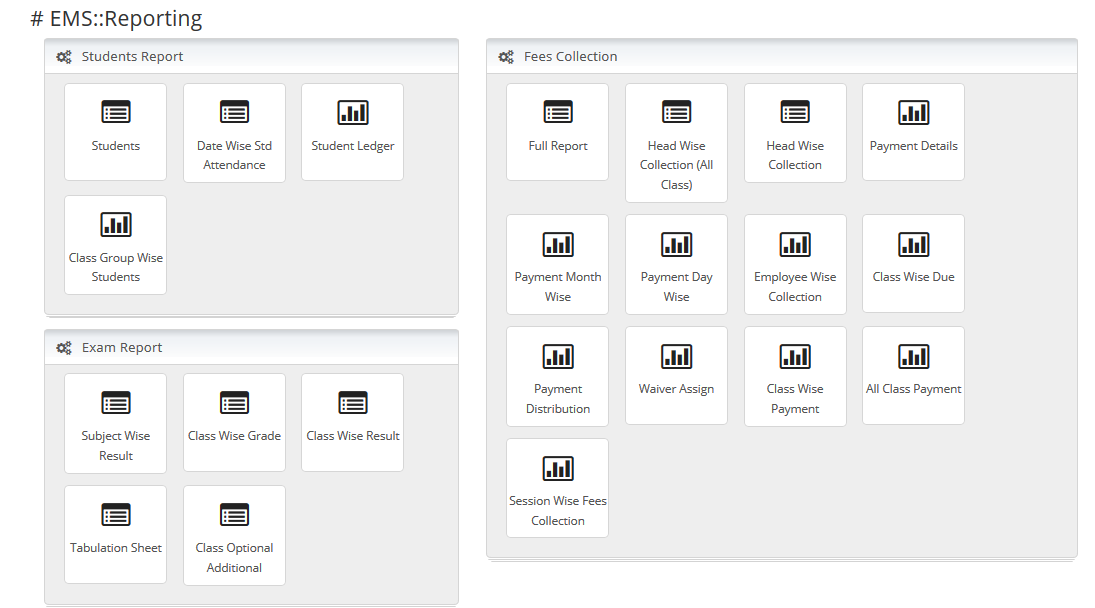This screenshot has width=1095, height=608.
Task: Click the Exam Report gears icon
Action: click(64, 348)
